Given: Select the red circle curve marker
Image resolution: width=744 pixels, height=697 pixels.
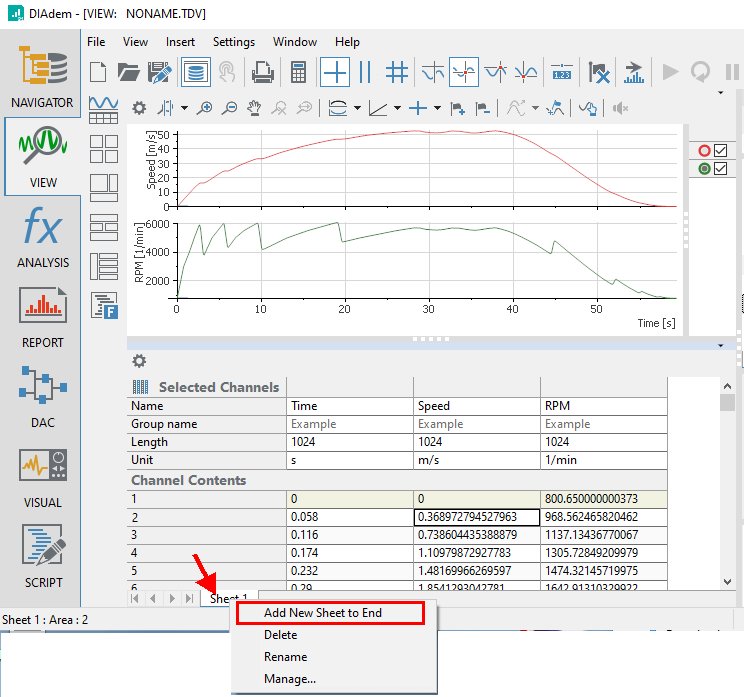Looking at the screenshot, I should (703, 151).
